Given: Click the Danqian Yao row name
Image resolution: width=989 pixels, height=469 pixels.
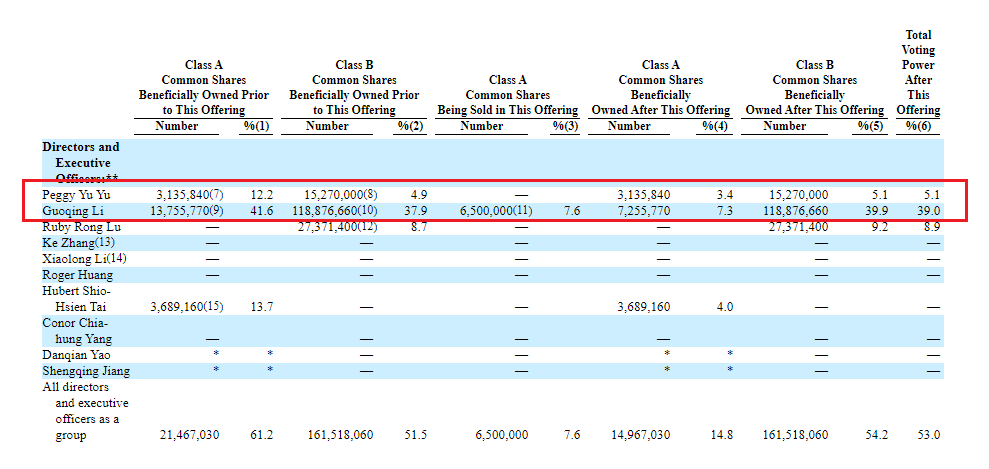Looking at the screenshot, I should point(77,355).
